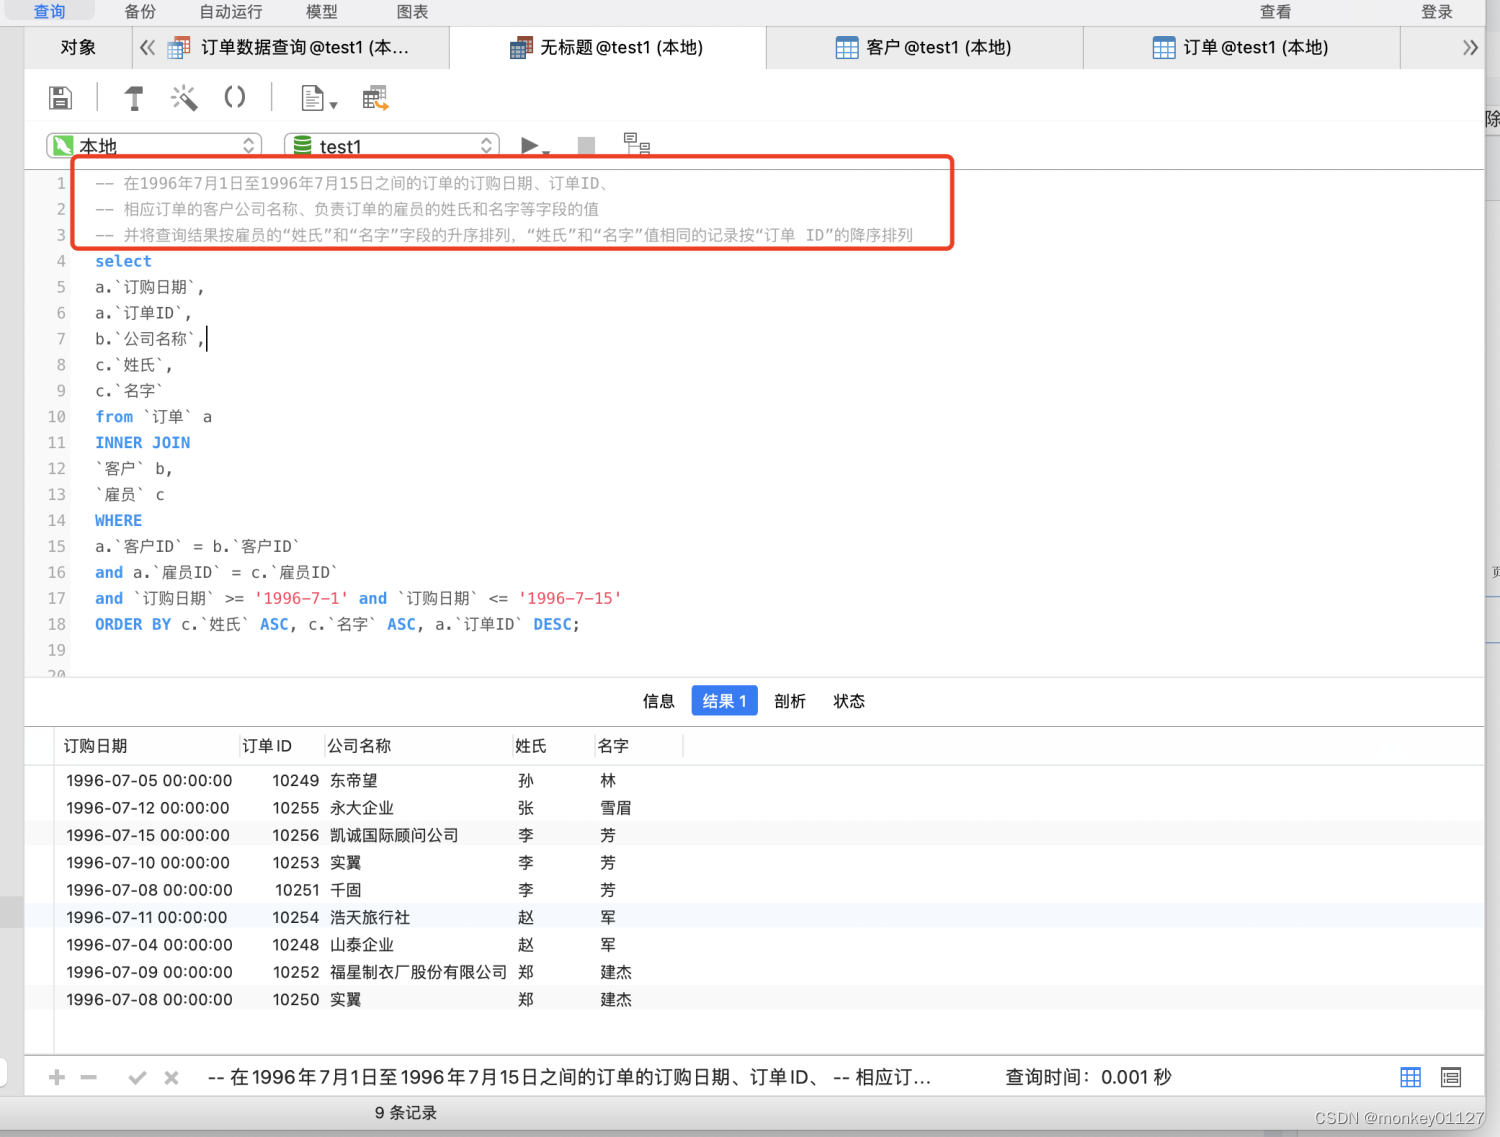Select the 浩天旅行社 cell
Image resolution: width=1500 pixels, height=1137 pixels.
(x=370, y=917)
